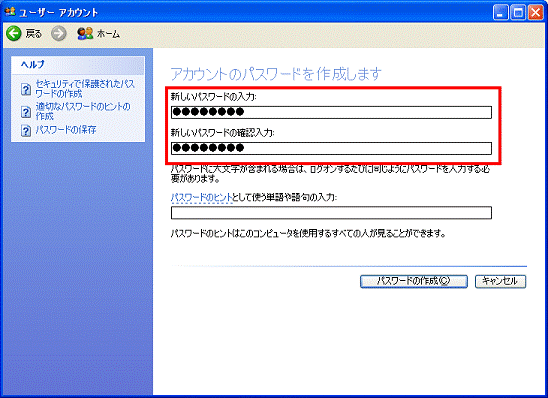The width and height of the screenshot is (548, 398).
Task: Open パスワードの保存 help link
Action: point(66,130)
